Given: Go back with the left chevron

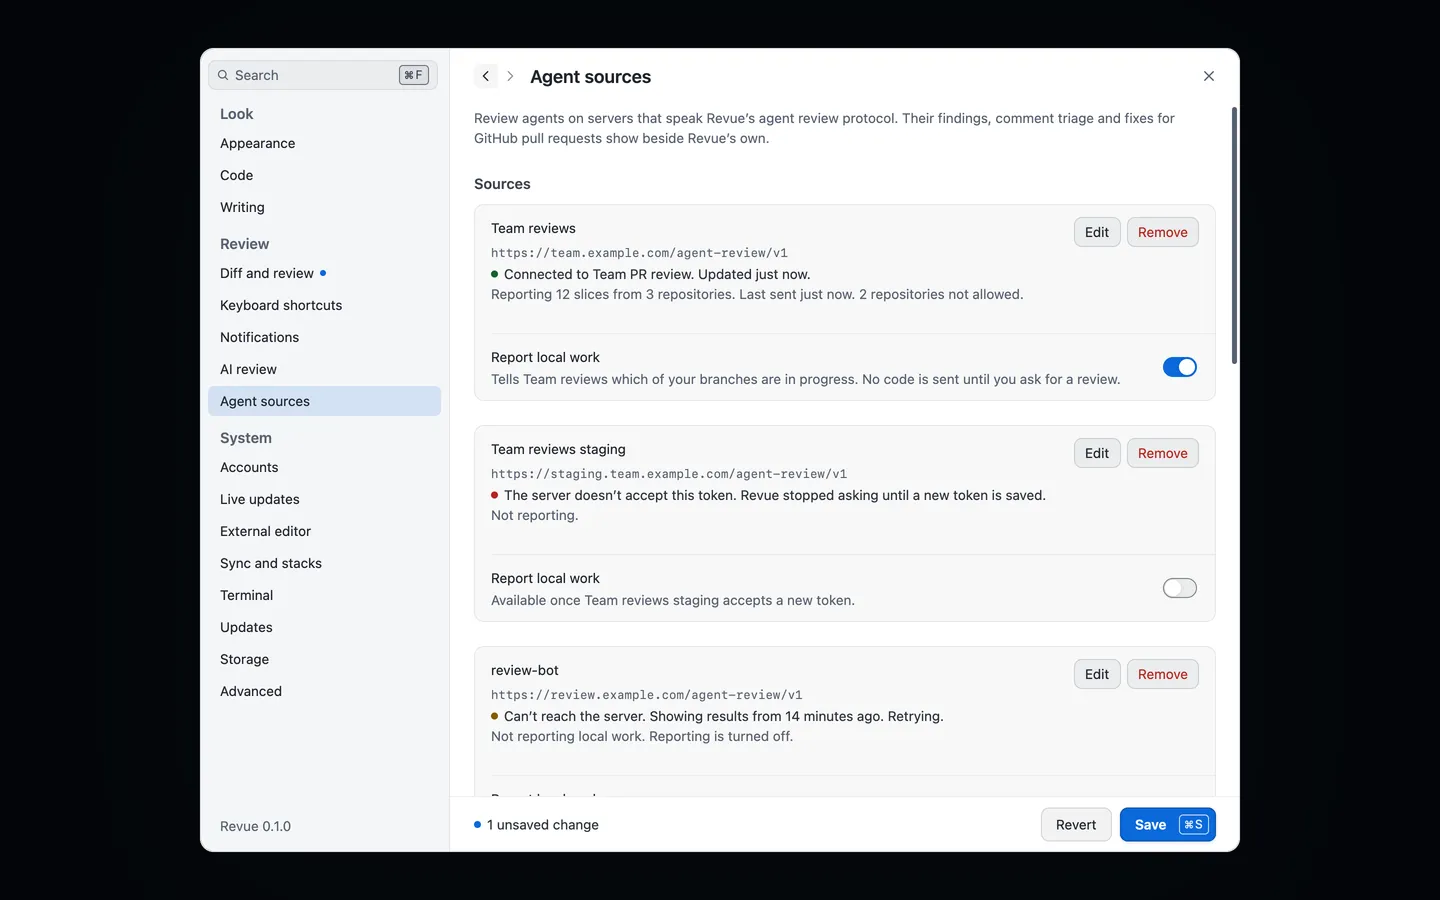Looking at the screenshot, I should tap(486, 76).
